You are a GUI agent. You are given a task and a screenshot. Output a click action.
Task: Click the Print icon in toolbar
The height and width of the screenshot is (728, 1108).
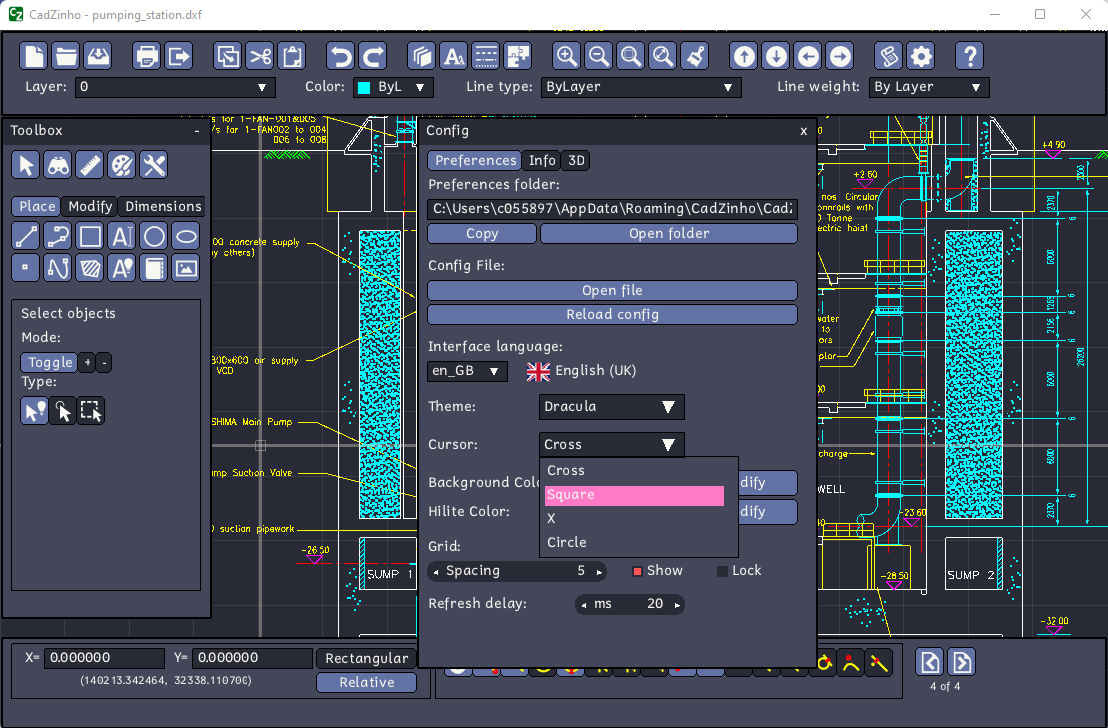(147, 56)
